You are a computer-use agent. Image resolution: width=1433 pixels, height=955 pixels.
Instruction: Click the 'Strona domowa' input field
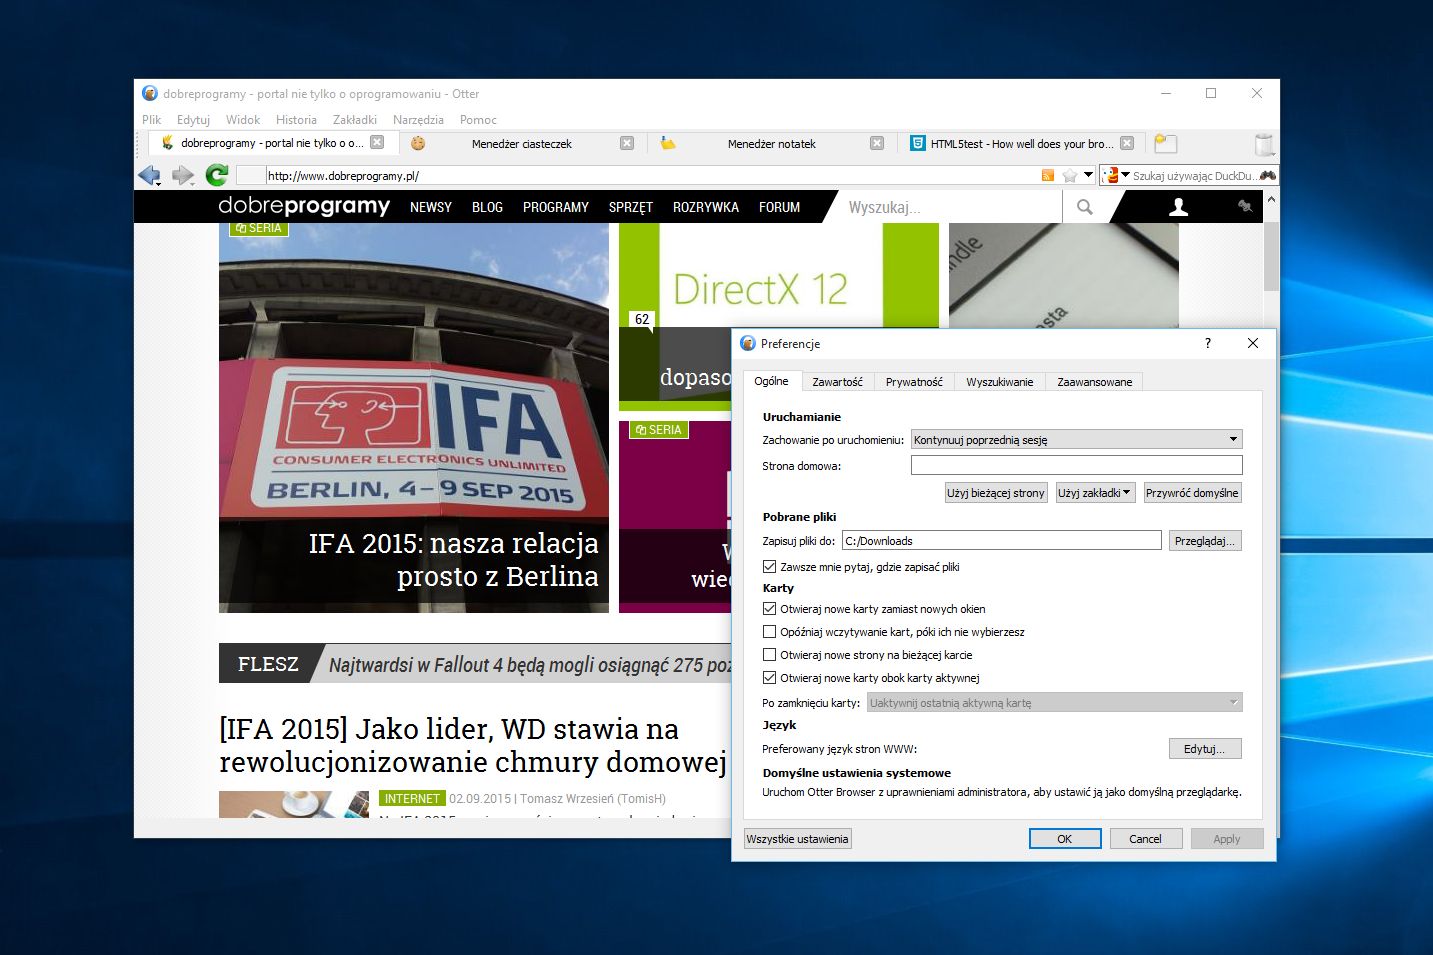[x=1077, y=465]
